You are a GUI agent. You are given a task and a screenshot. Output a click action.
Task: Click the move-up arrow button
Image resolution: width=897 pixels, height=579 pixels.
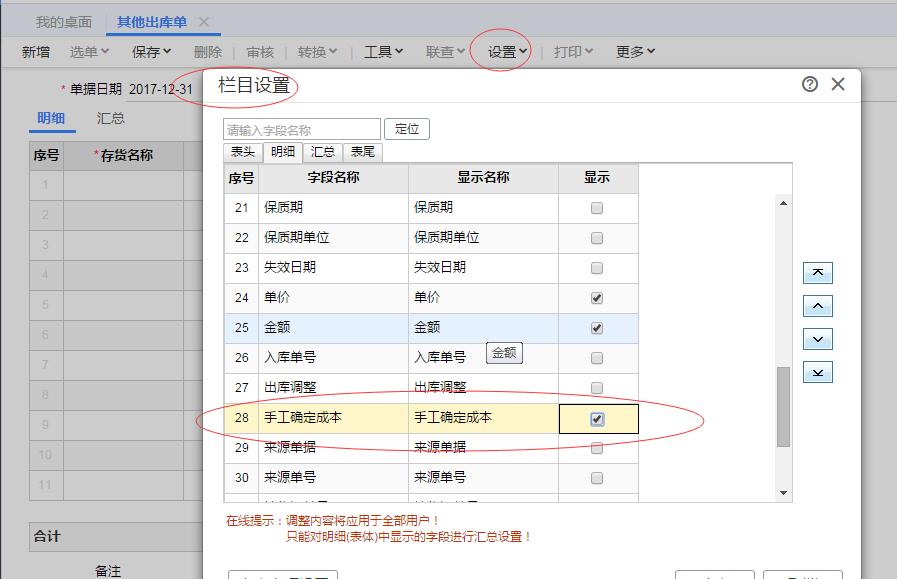click(x=817, y=306)
